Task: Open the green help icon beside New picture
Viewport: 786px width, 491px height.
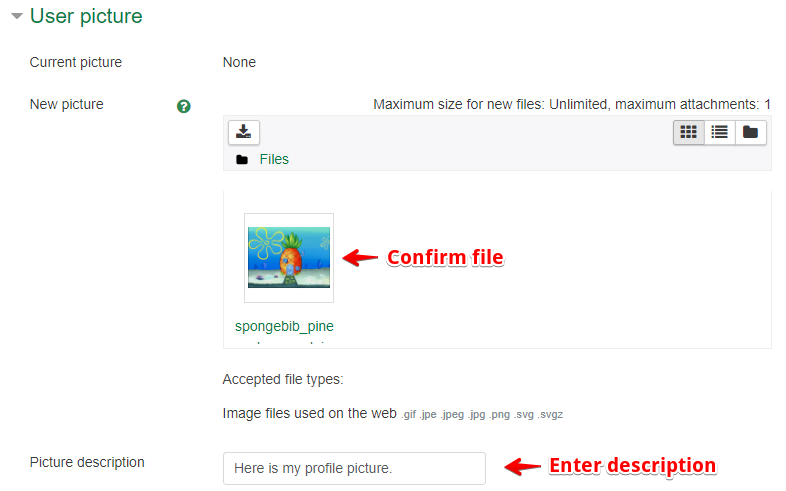Action: click(x=183, y=106)
